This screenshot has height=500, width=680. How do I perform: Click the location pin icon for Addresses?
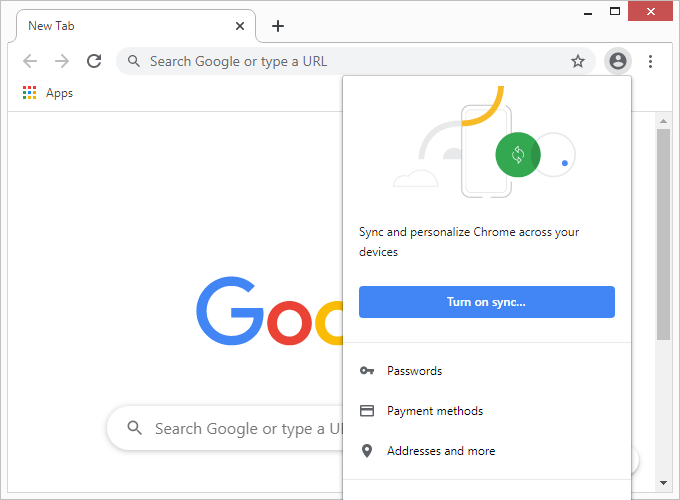pyautogui.click(x=367, y=451)
